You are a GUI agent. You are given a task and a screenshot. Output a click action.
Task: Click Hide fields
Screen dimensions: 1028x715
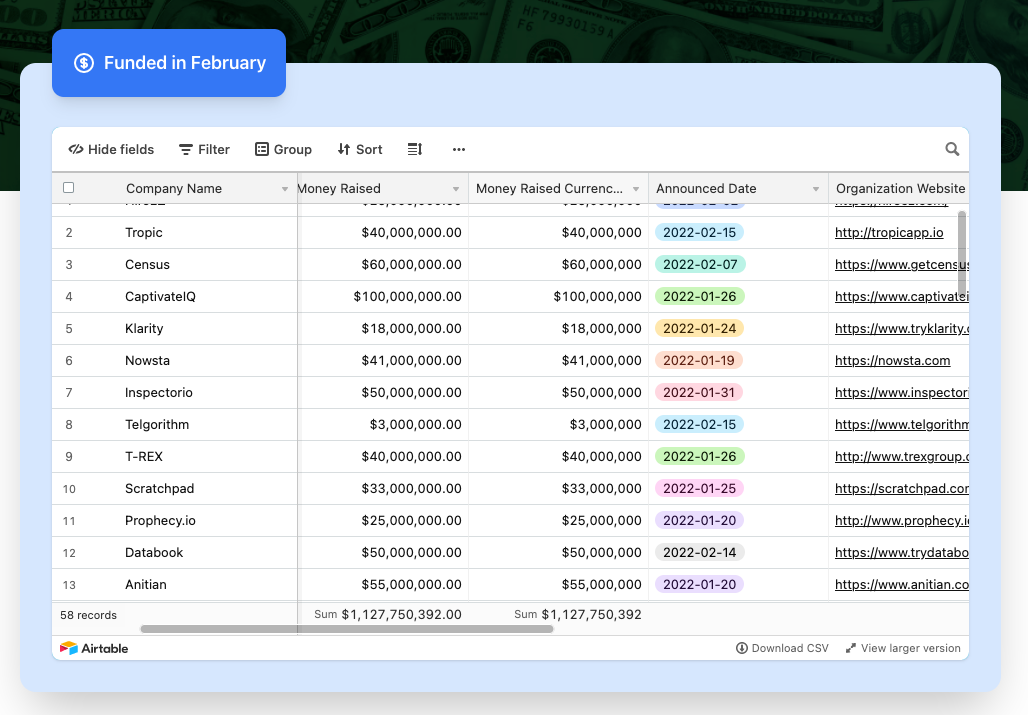pyautogui.click(x=111, y=149)
